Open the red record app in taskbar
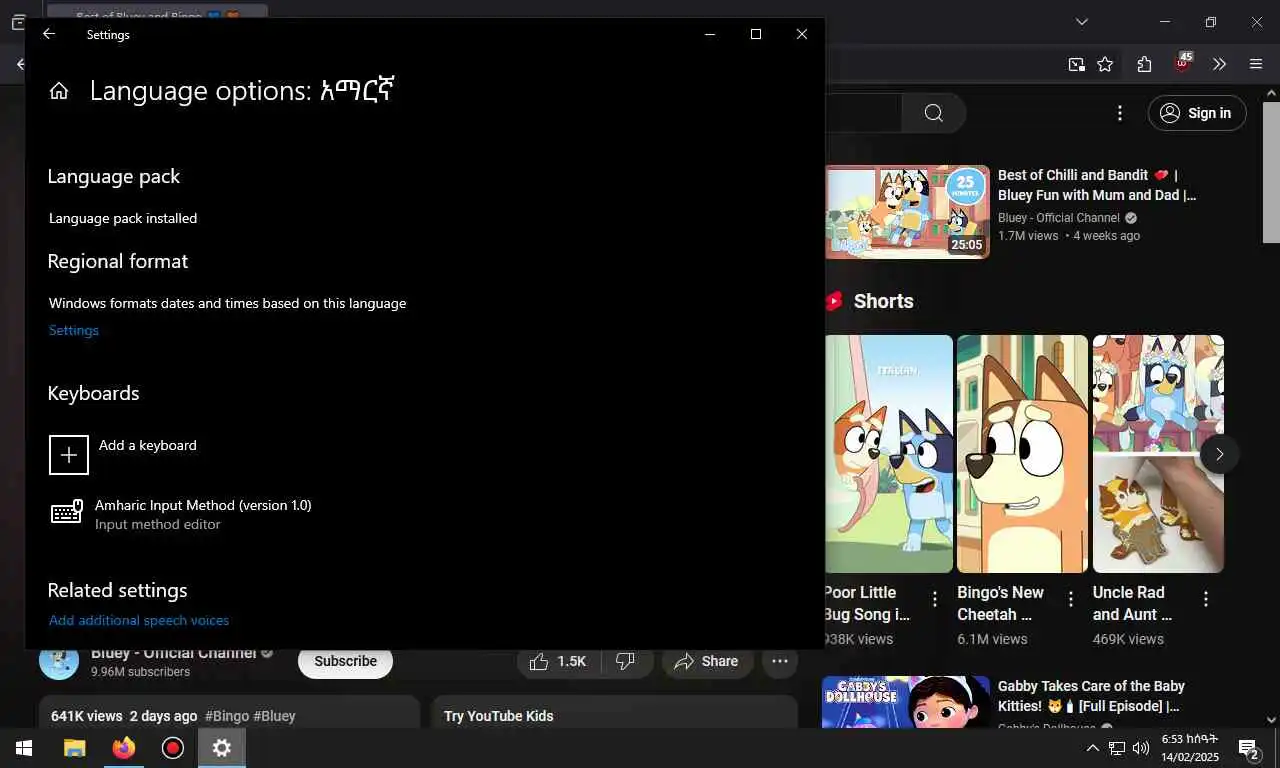 click(x=173, y=748)
